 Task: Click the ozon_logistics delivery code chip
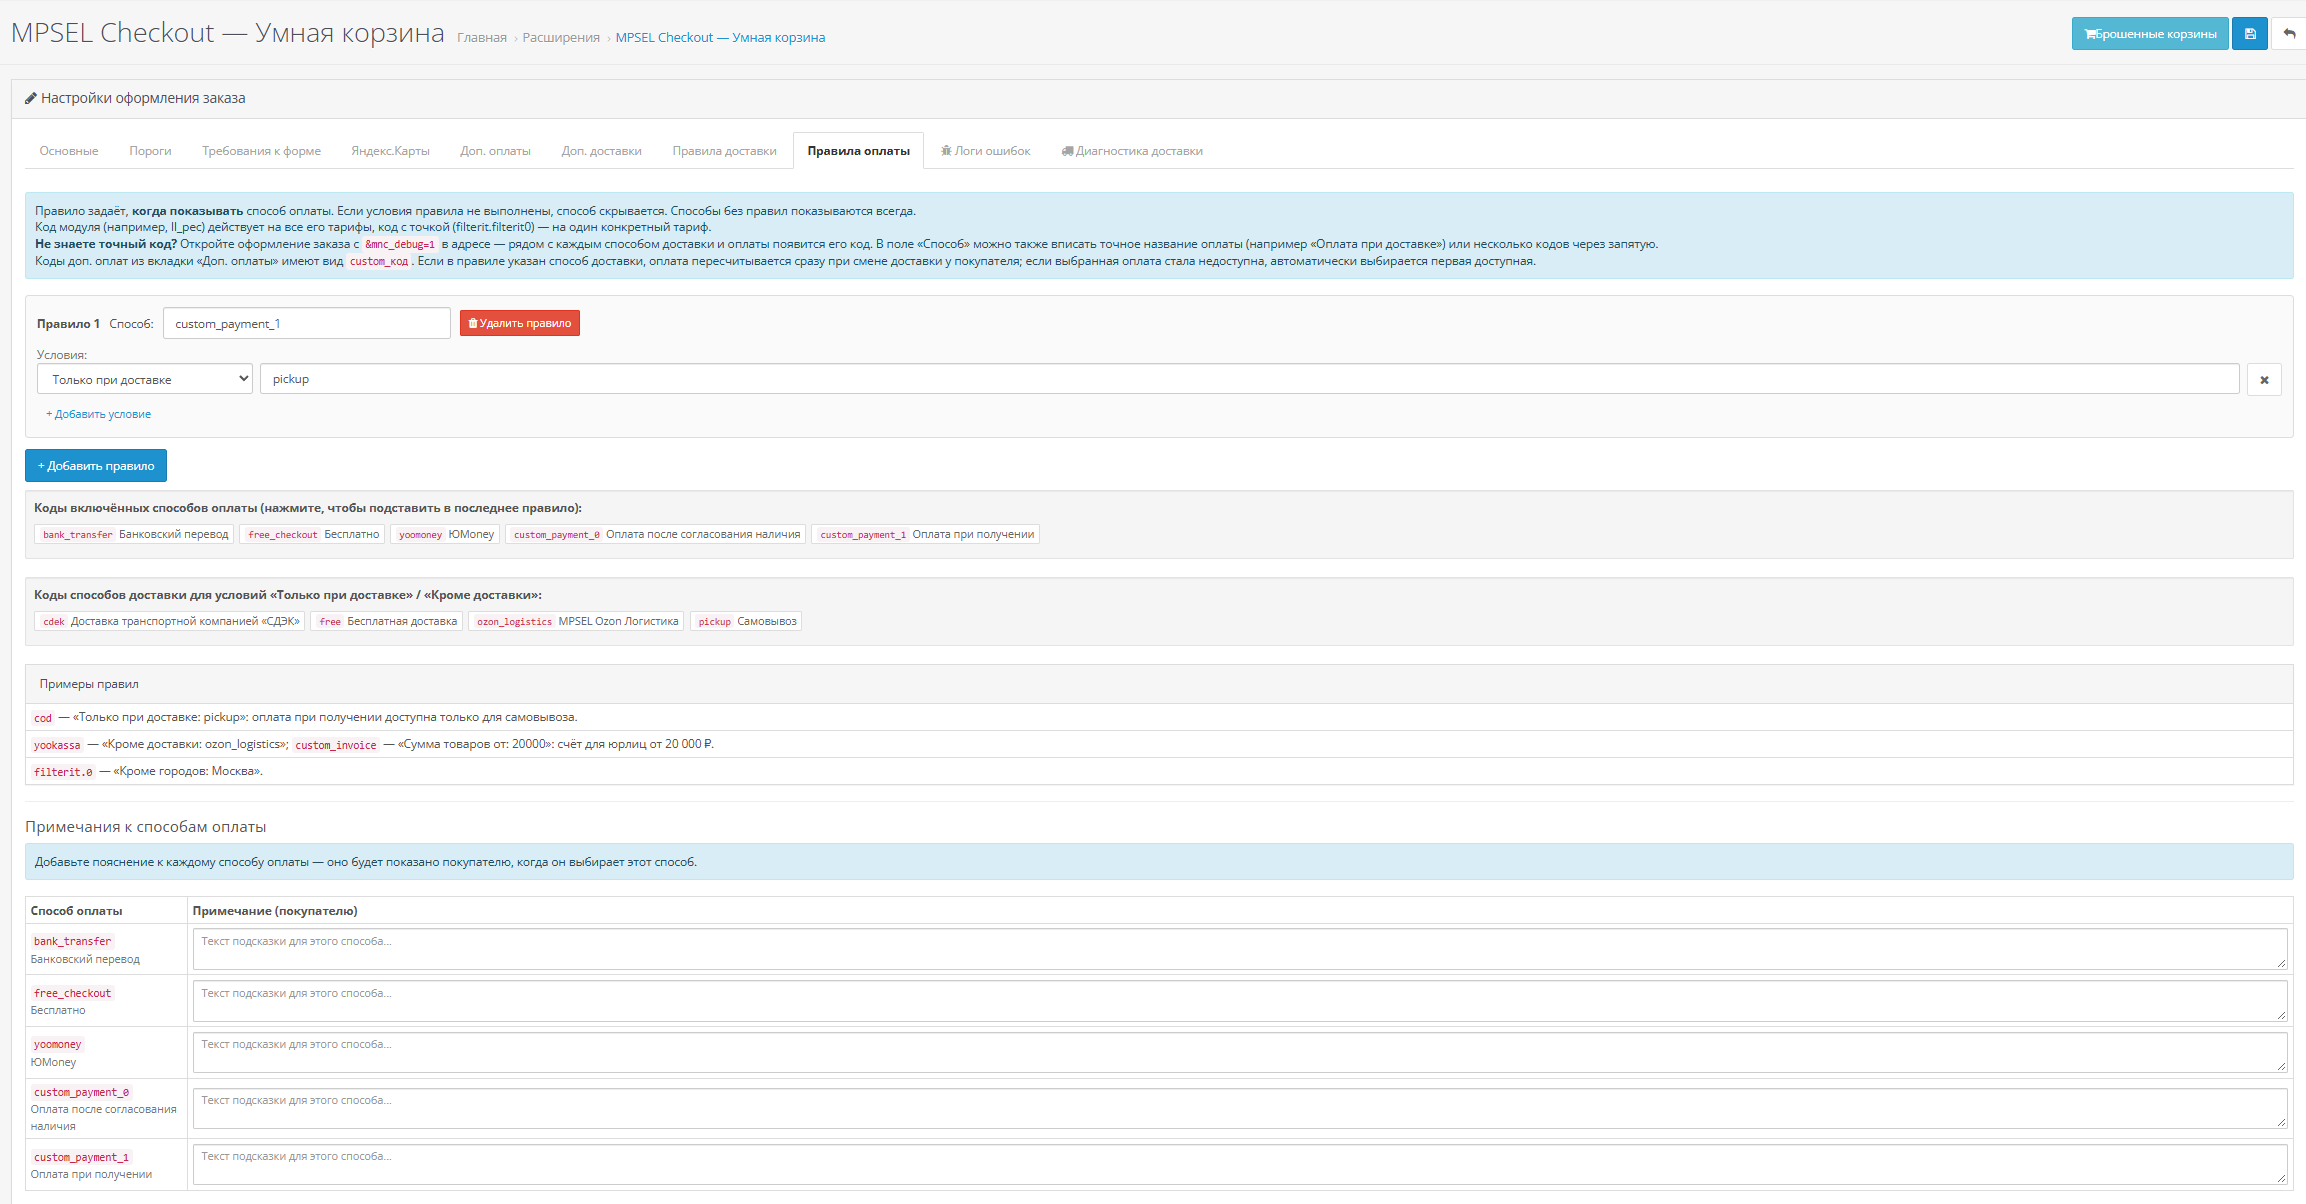click(x=576, y=622)
